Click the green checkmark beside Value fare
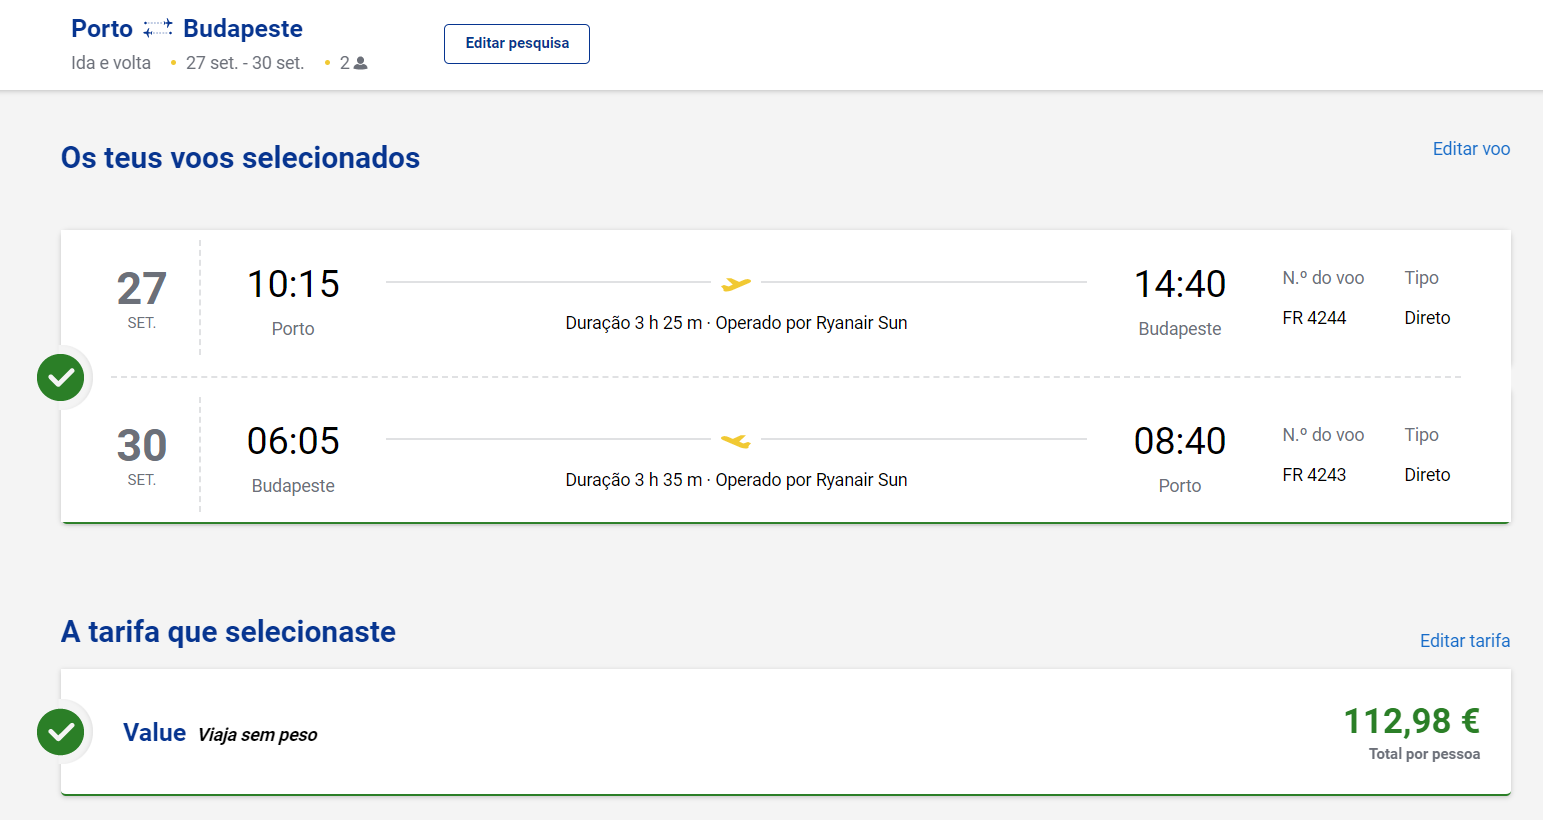The image size is (1543, 820). click(61, 732)
